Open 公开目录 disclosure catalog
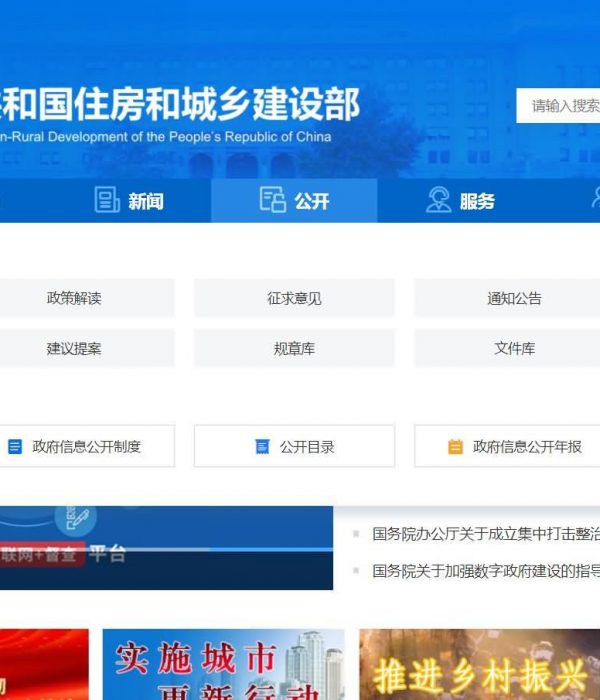This screenshot has width=600, height=700. (294, 446)
